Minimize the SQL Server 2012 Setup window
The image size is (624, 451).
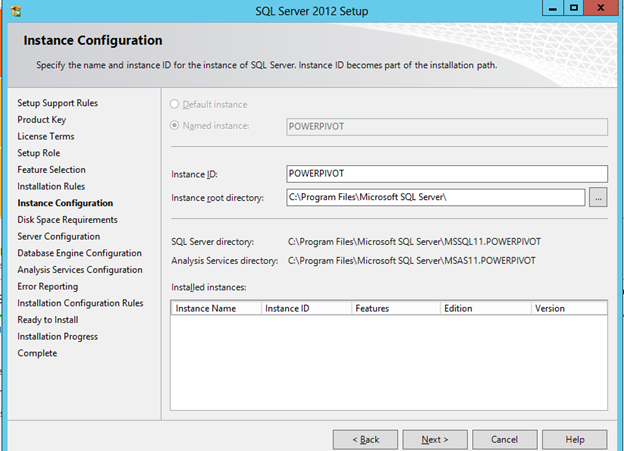coord(553,8)
